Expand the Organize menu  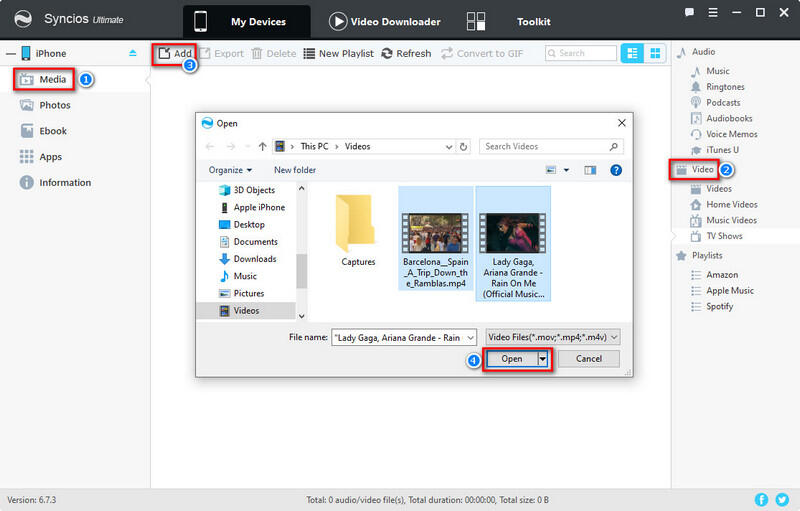pos(230,170)
